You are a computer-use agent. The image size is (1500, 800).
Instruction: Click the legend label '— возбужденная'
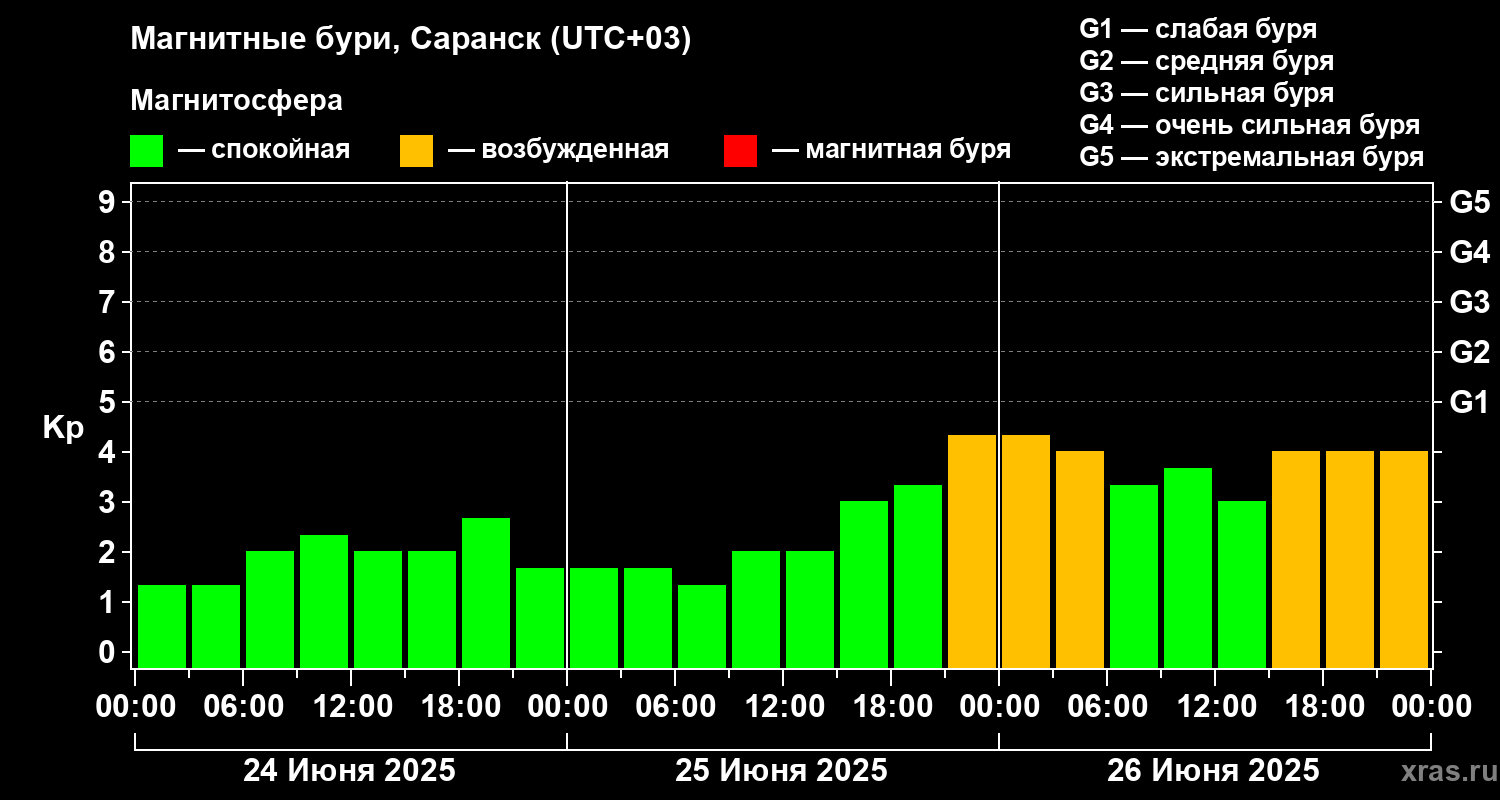coord(558,150)
